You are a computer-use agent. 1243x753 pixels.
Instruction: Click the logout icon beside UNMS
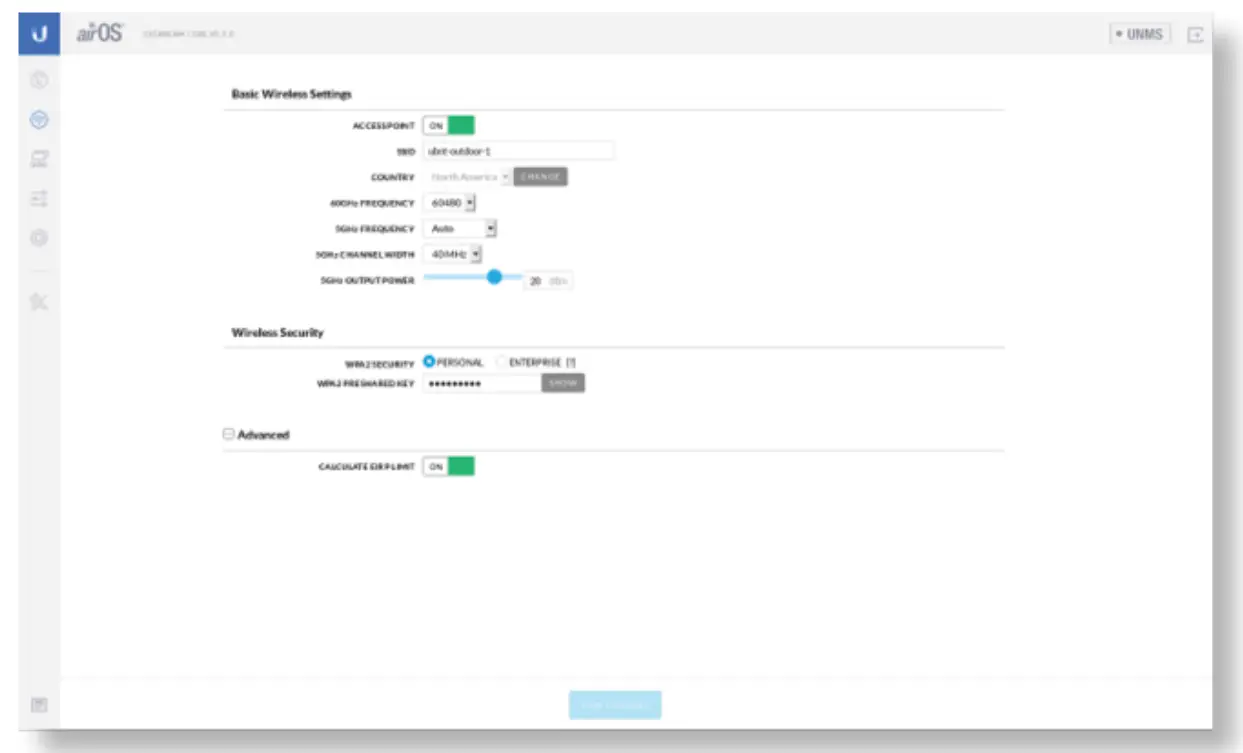tap(1195, 34)
